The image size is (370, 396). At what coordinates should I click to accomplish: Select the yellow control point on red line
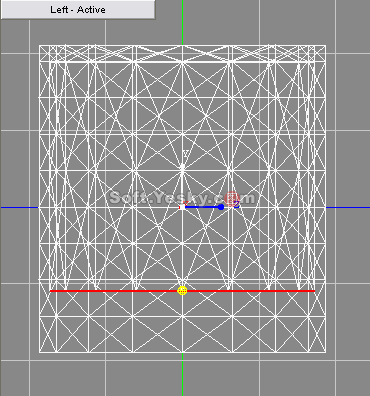tap(182, 291)
